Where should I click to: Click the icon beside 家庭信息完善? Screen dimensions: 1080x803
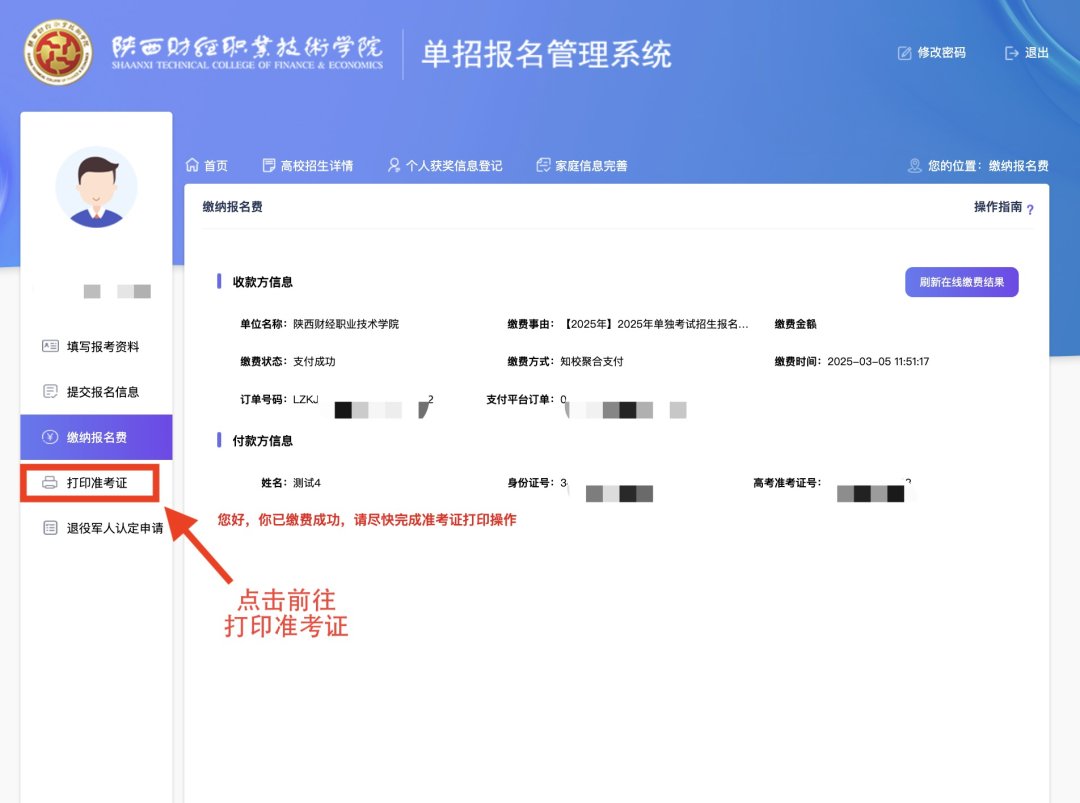543,165
